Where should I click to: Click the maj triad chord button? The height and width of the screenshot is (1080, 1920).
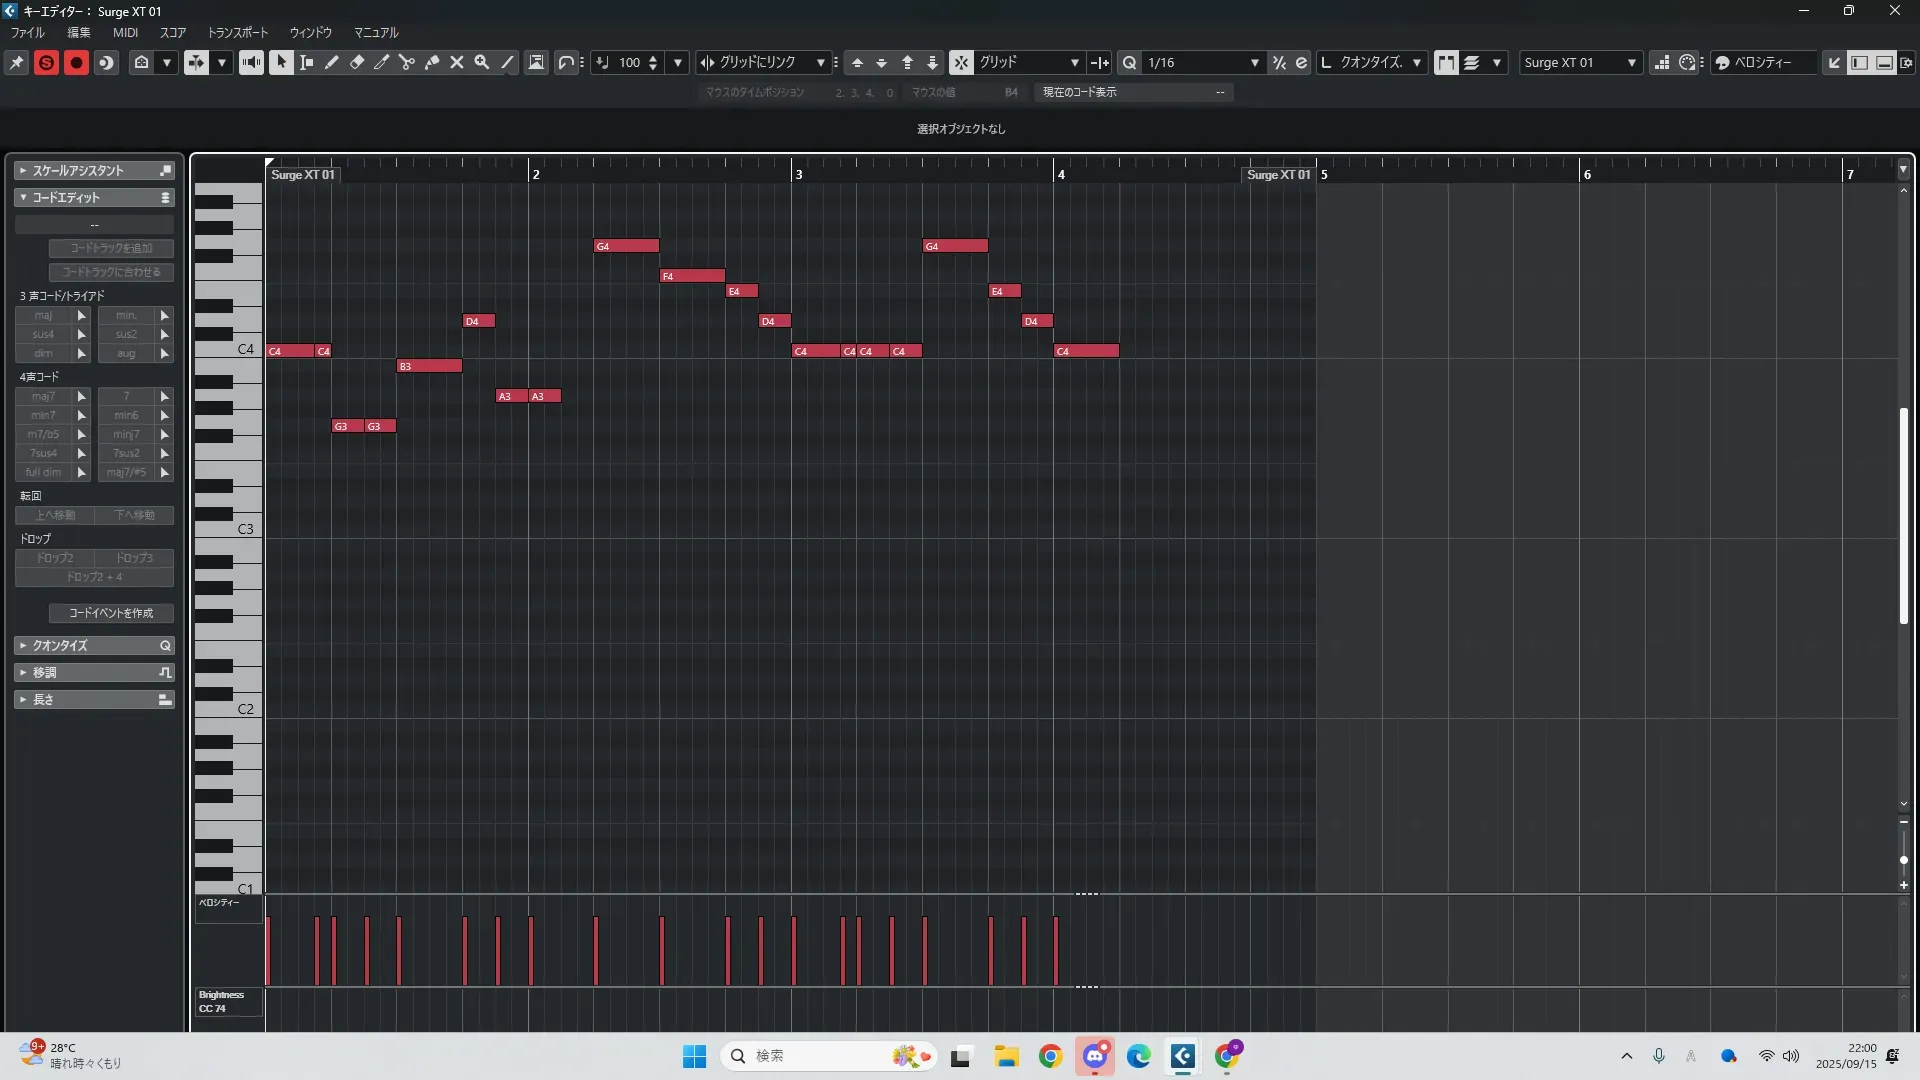(x=43, y=315)
